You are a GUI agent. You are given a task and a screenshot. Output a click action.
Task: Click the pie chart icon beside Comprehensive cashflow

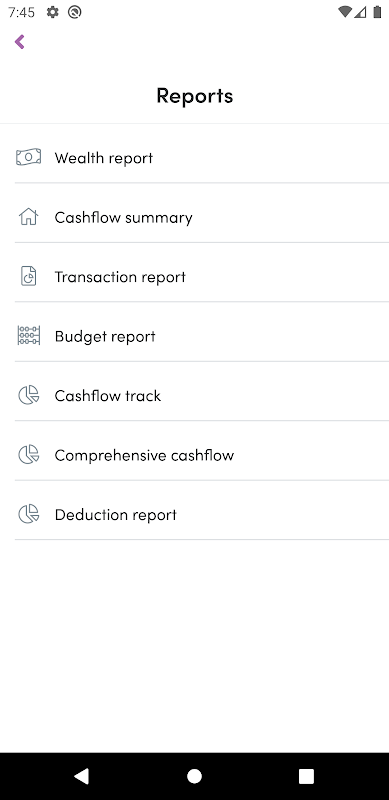pyautogui.click(x=29, y=455)
